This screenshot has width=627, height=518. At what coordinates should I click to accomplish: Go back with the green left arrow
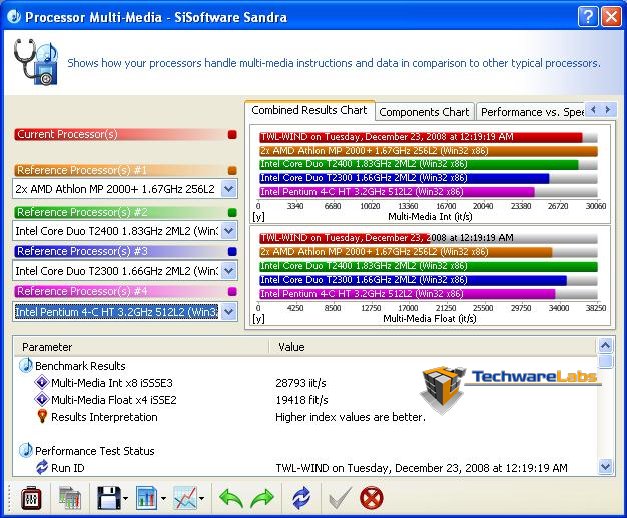231,498
